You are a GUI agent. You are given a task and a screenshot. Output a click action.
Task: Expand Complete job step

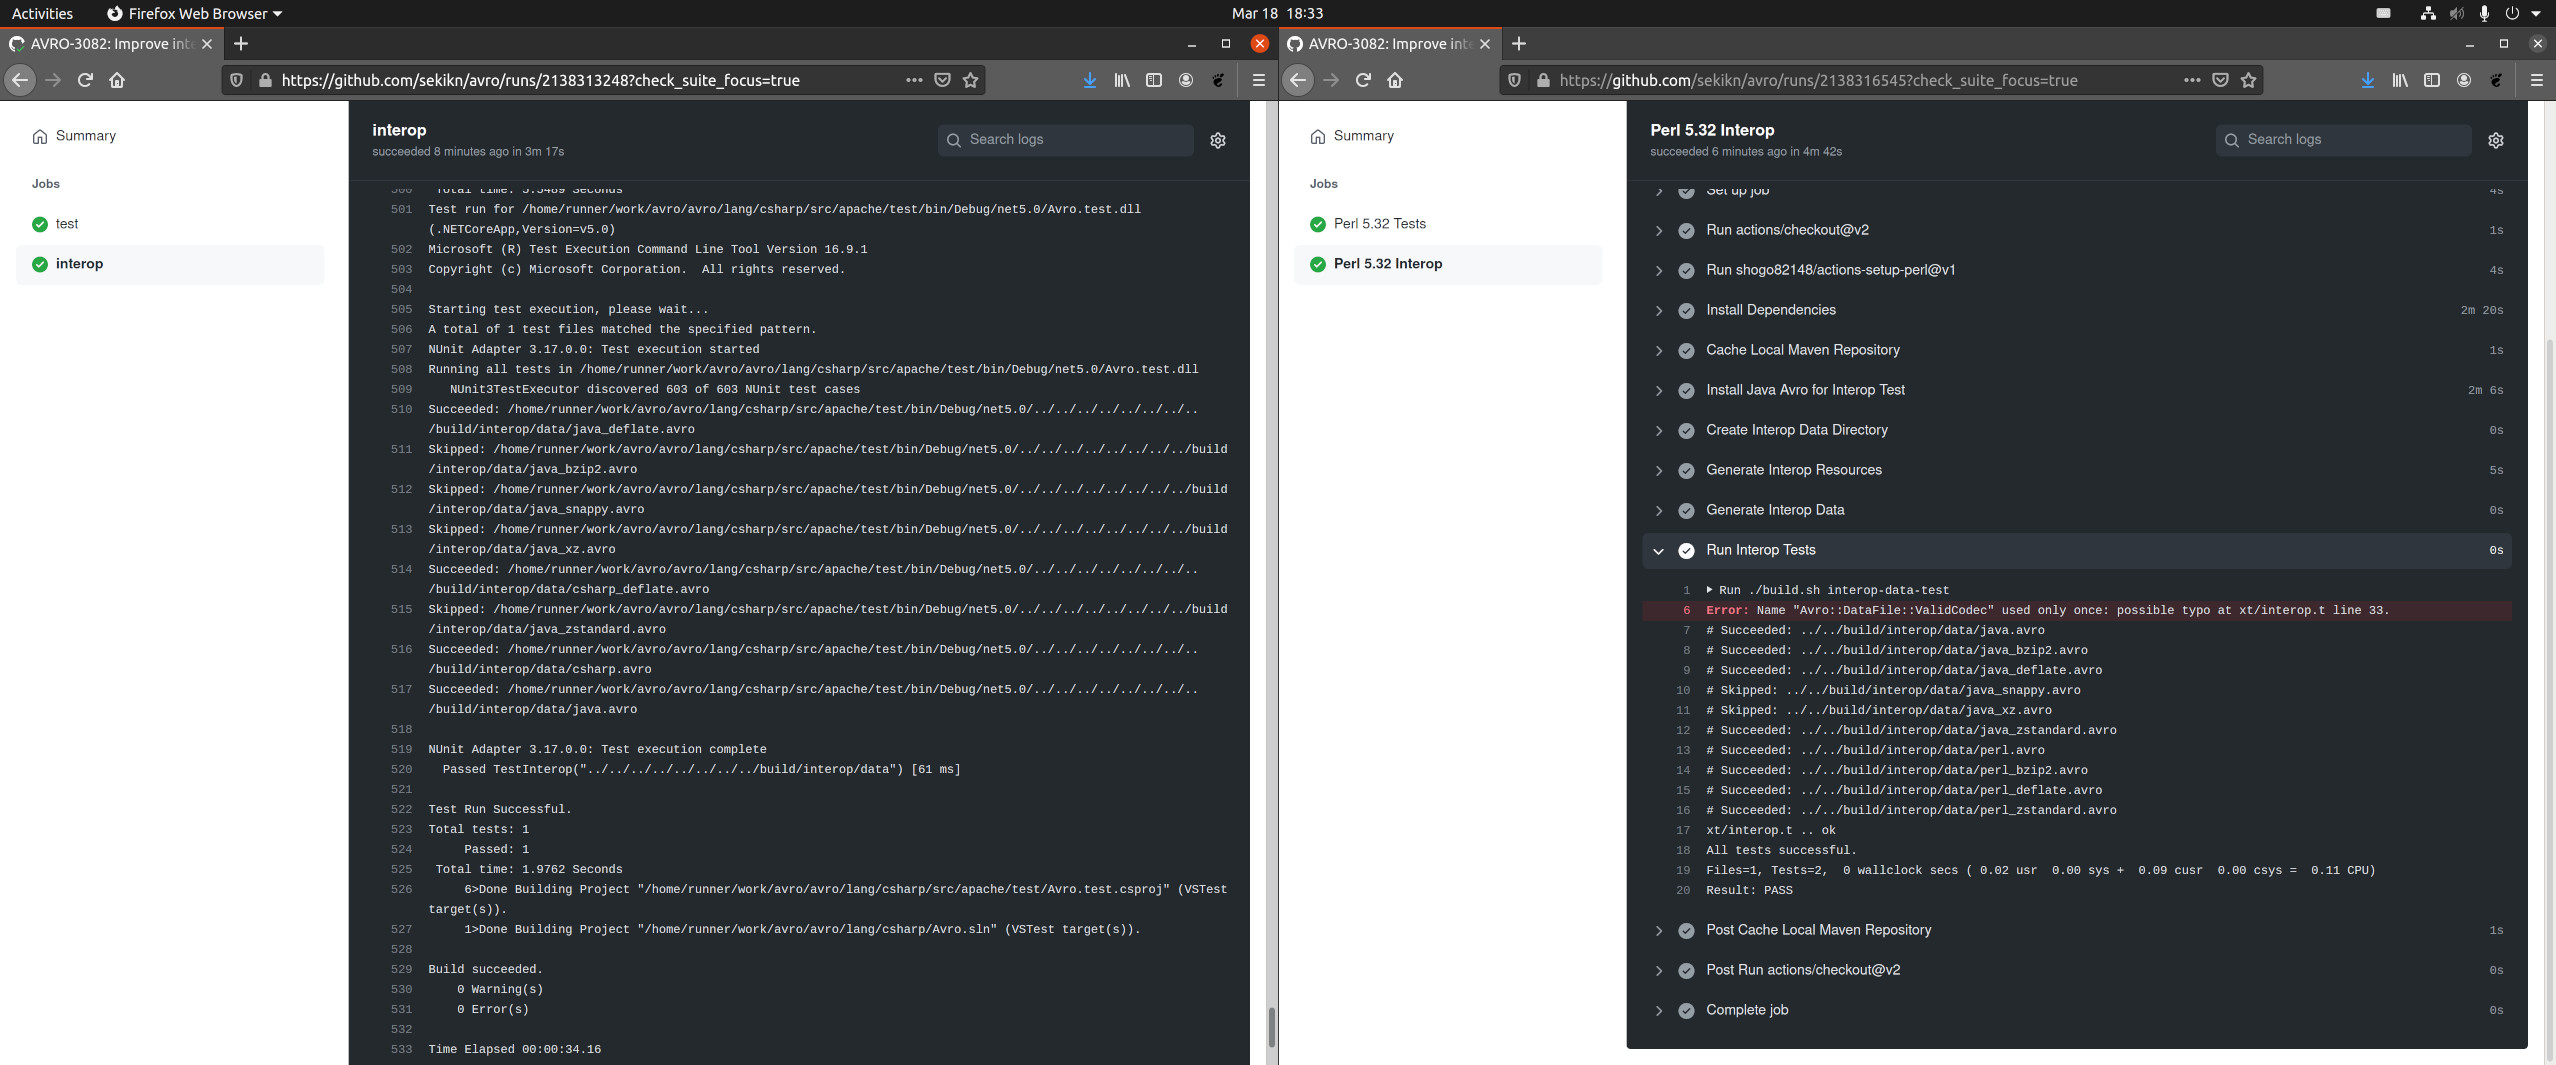2078,1010
